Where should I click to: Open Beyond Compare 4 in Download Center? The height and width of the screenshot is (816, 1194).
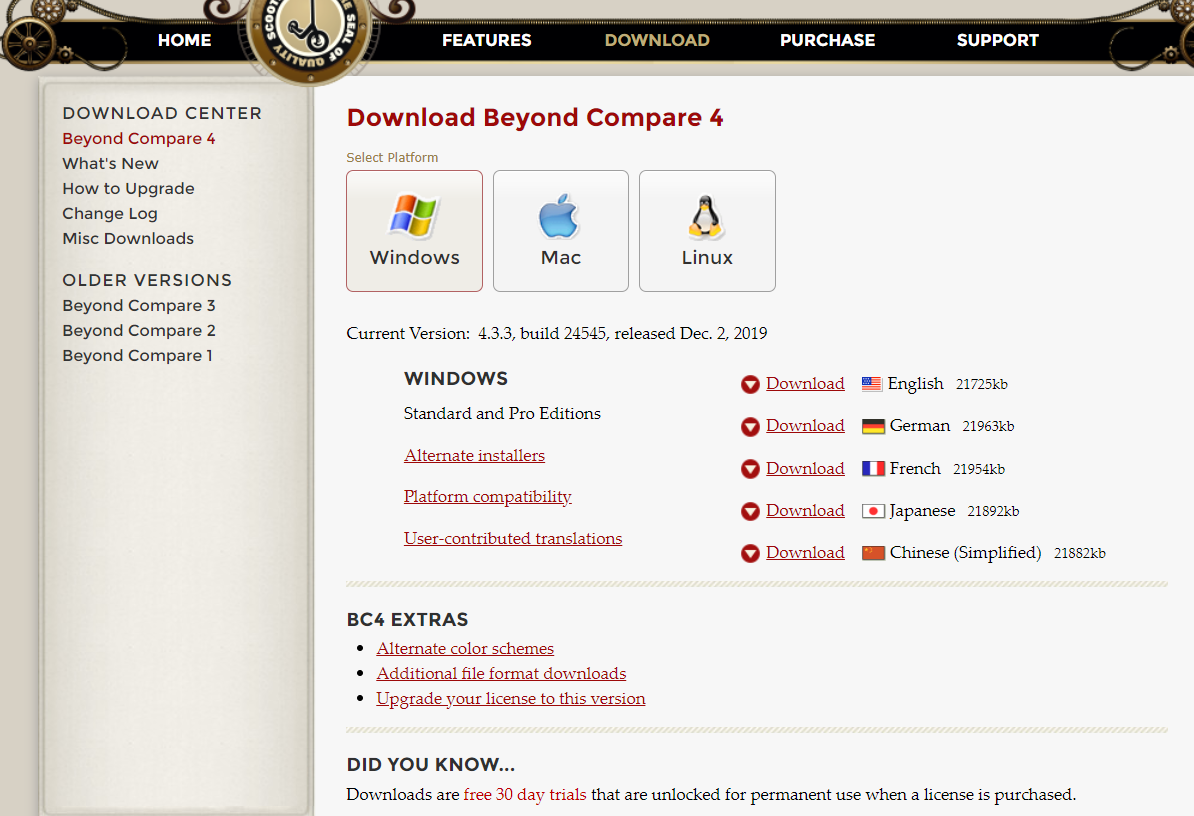coord(139,139)
